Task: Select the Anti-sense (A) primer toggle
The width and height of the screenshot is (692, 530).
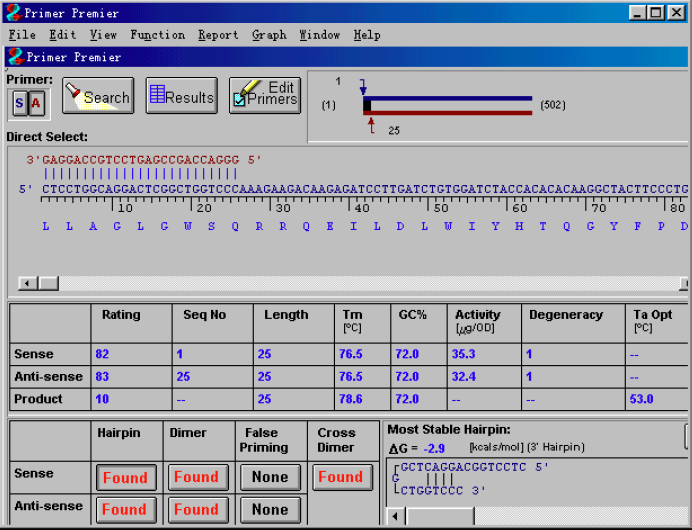Action: point(37,103)
